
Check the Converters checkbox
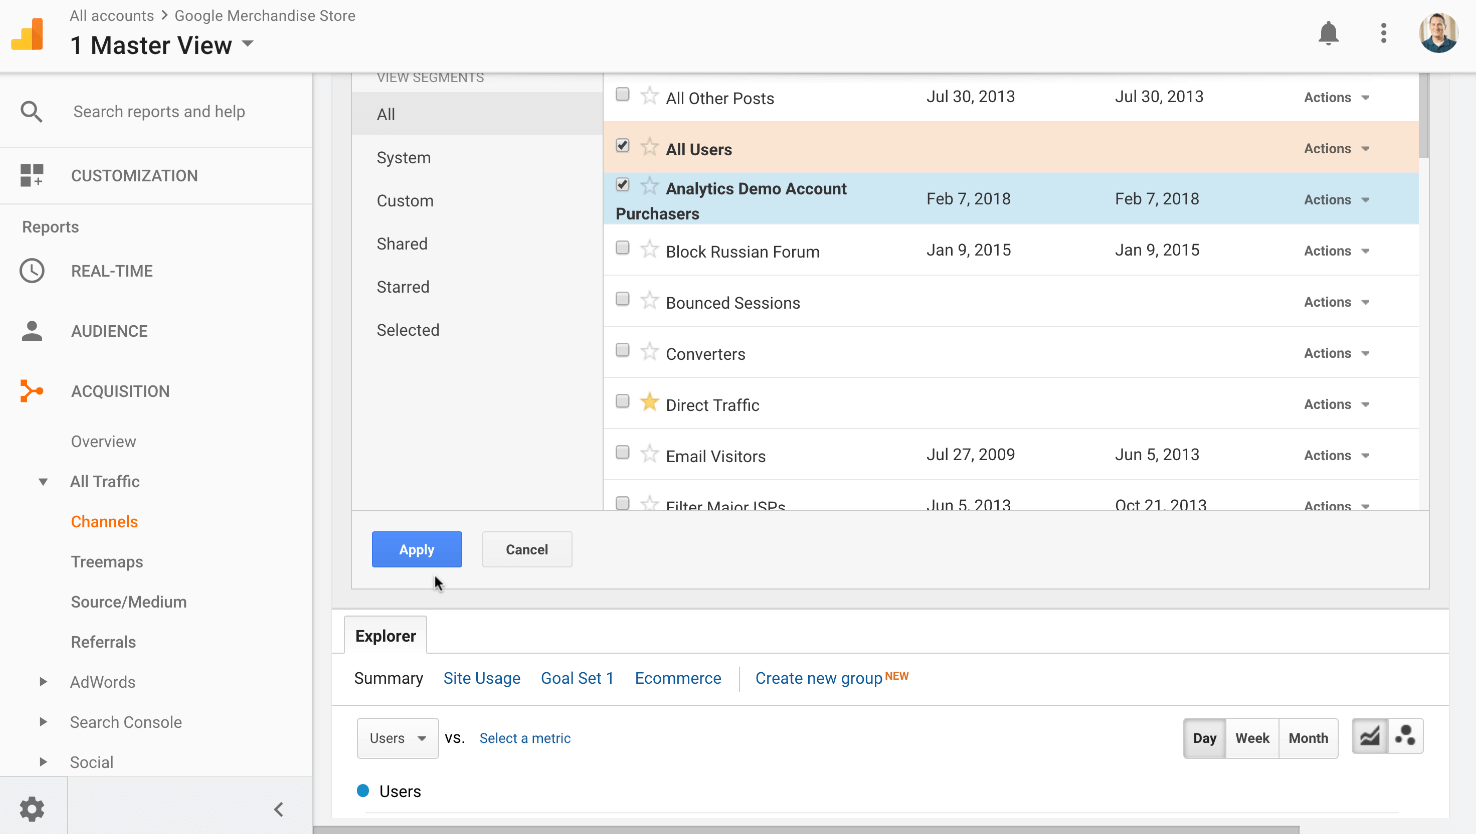tap(622, 350)
